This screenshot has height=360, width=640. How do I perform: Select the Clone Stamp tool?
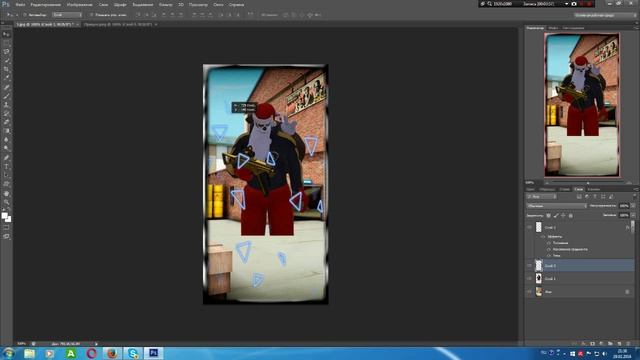click(x=6, y=104)
